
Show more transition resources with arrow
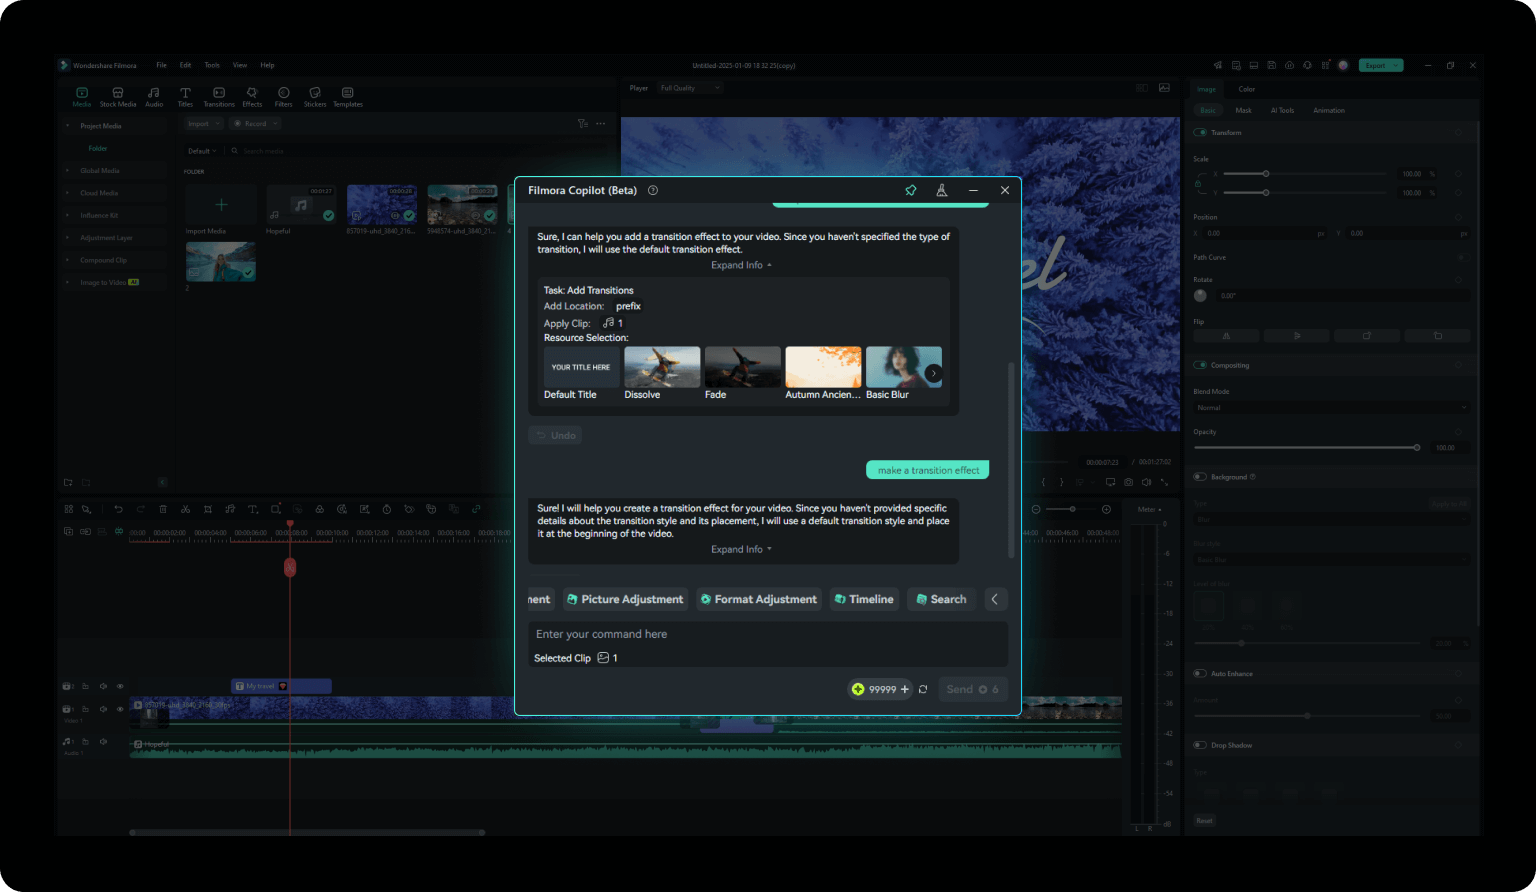933,373
